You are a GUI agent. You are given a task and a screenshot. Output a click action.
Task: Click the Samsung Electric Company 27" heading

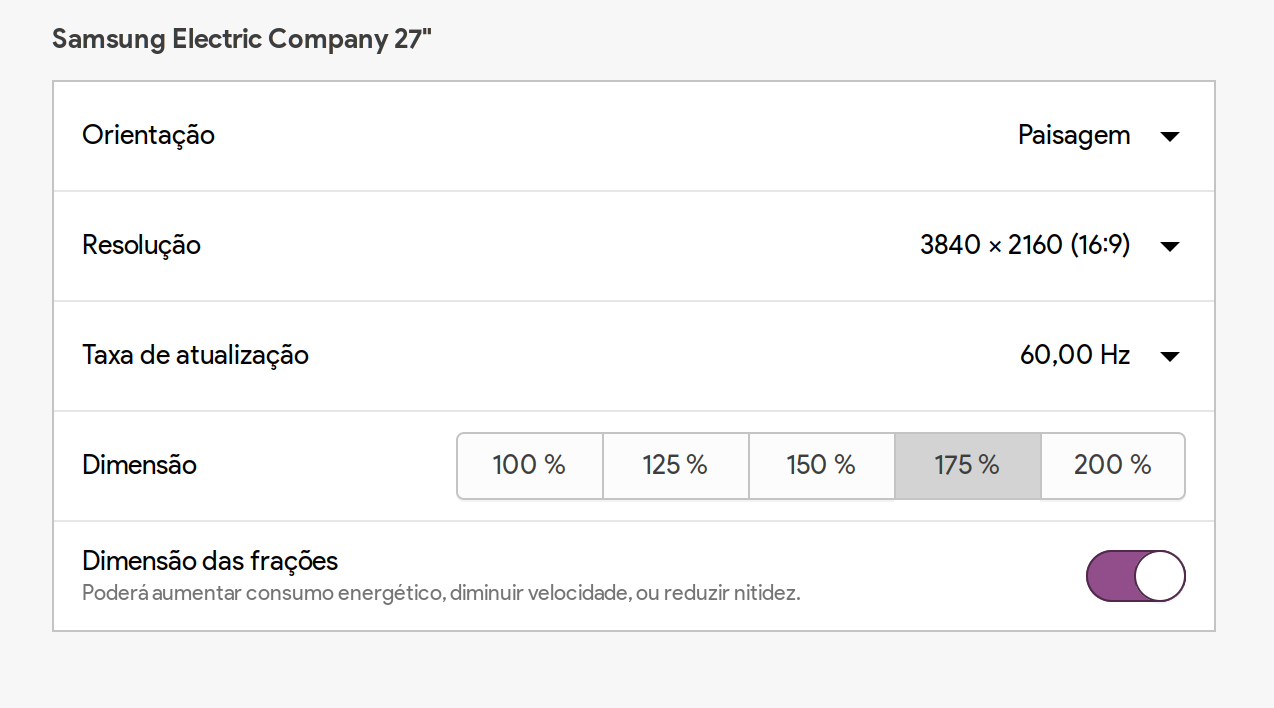point(242,40)
